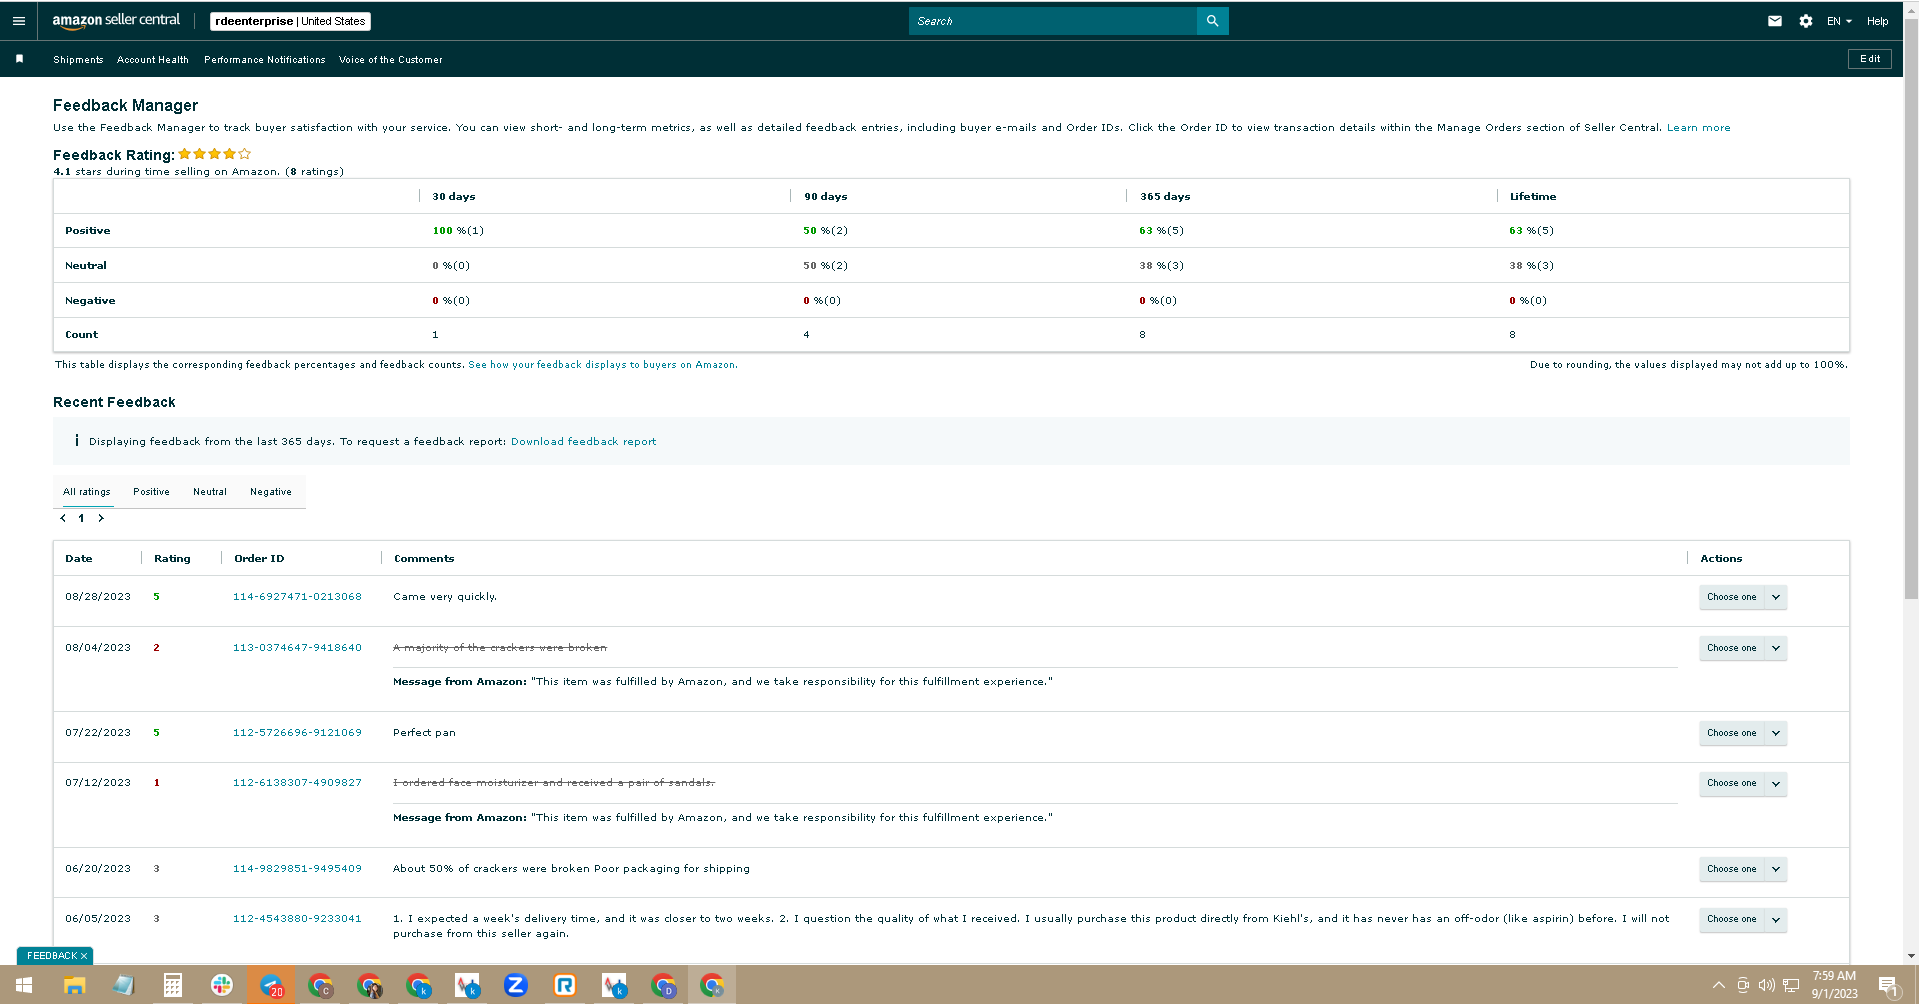Open the Shipments menu item
This screenshot has width=1919, height=1004.
click(78, 60)
